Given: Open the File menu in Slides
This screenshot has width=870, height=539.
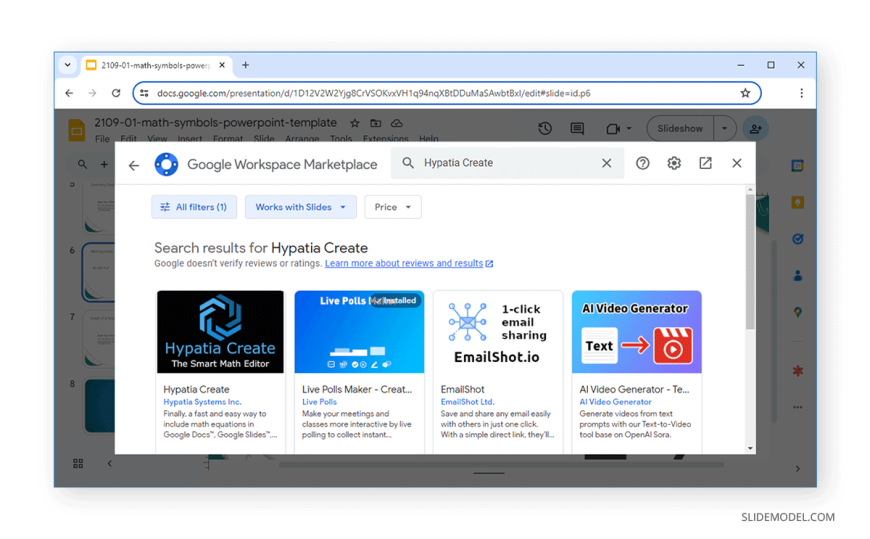Looking at the screenshot, I should (102, 139).
